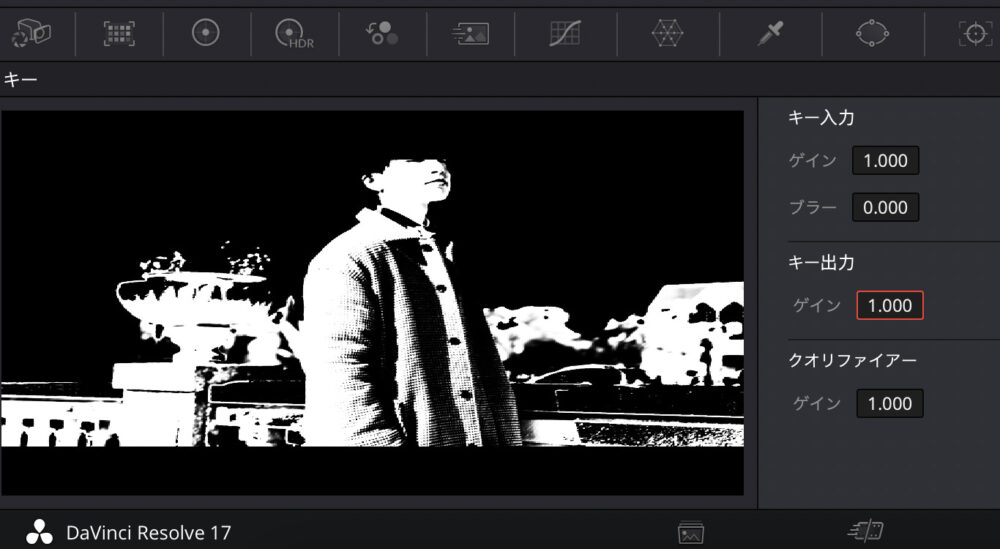Image resolution: width=1000 pixels, height=549 pixels.
Task: Click the black-and-white key matte preview
Action: coord(372,300)
